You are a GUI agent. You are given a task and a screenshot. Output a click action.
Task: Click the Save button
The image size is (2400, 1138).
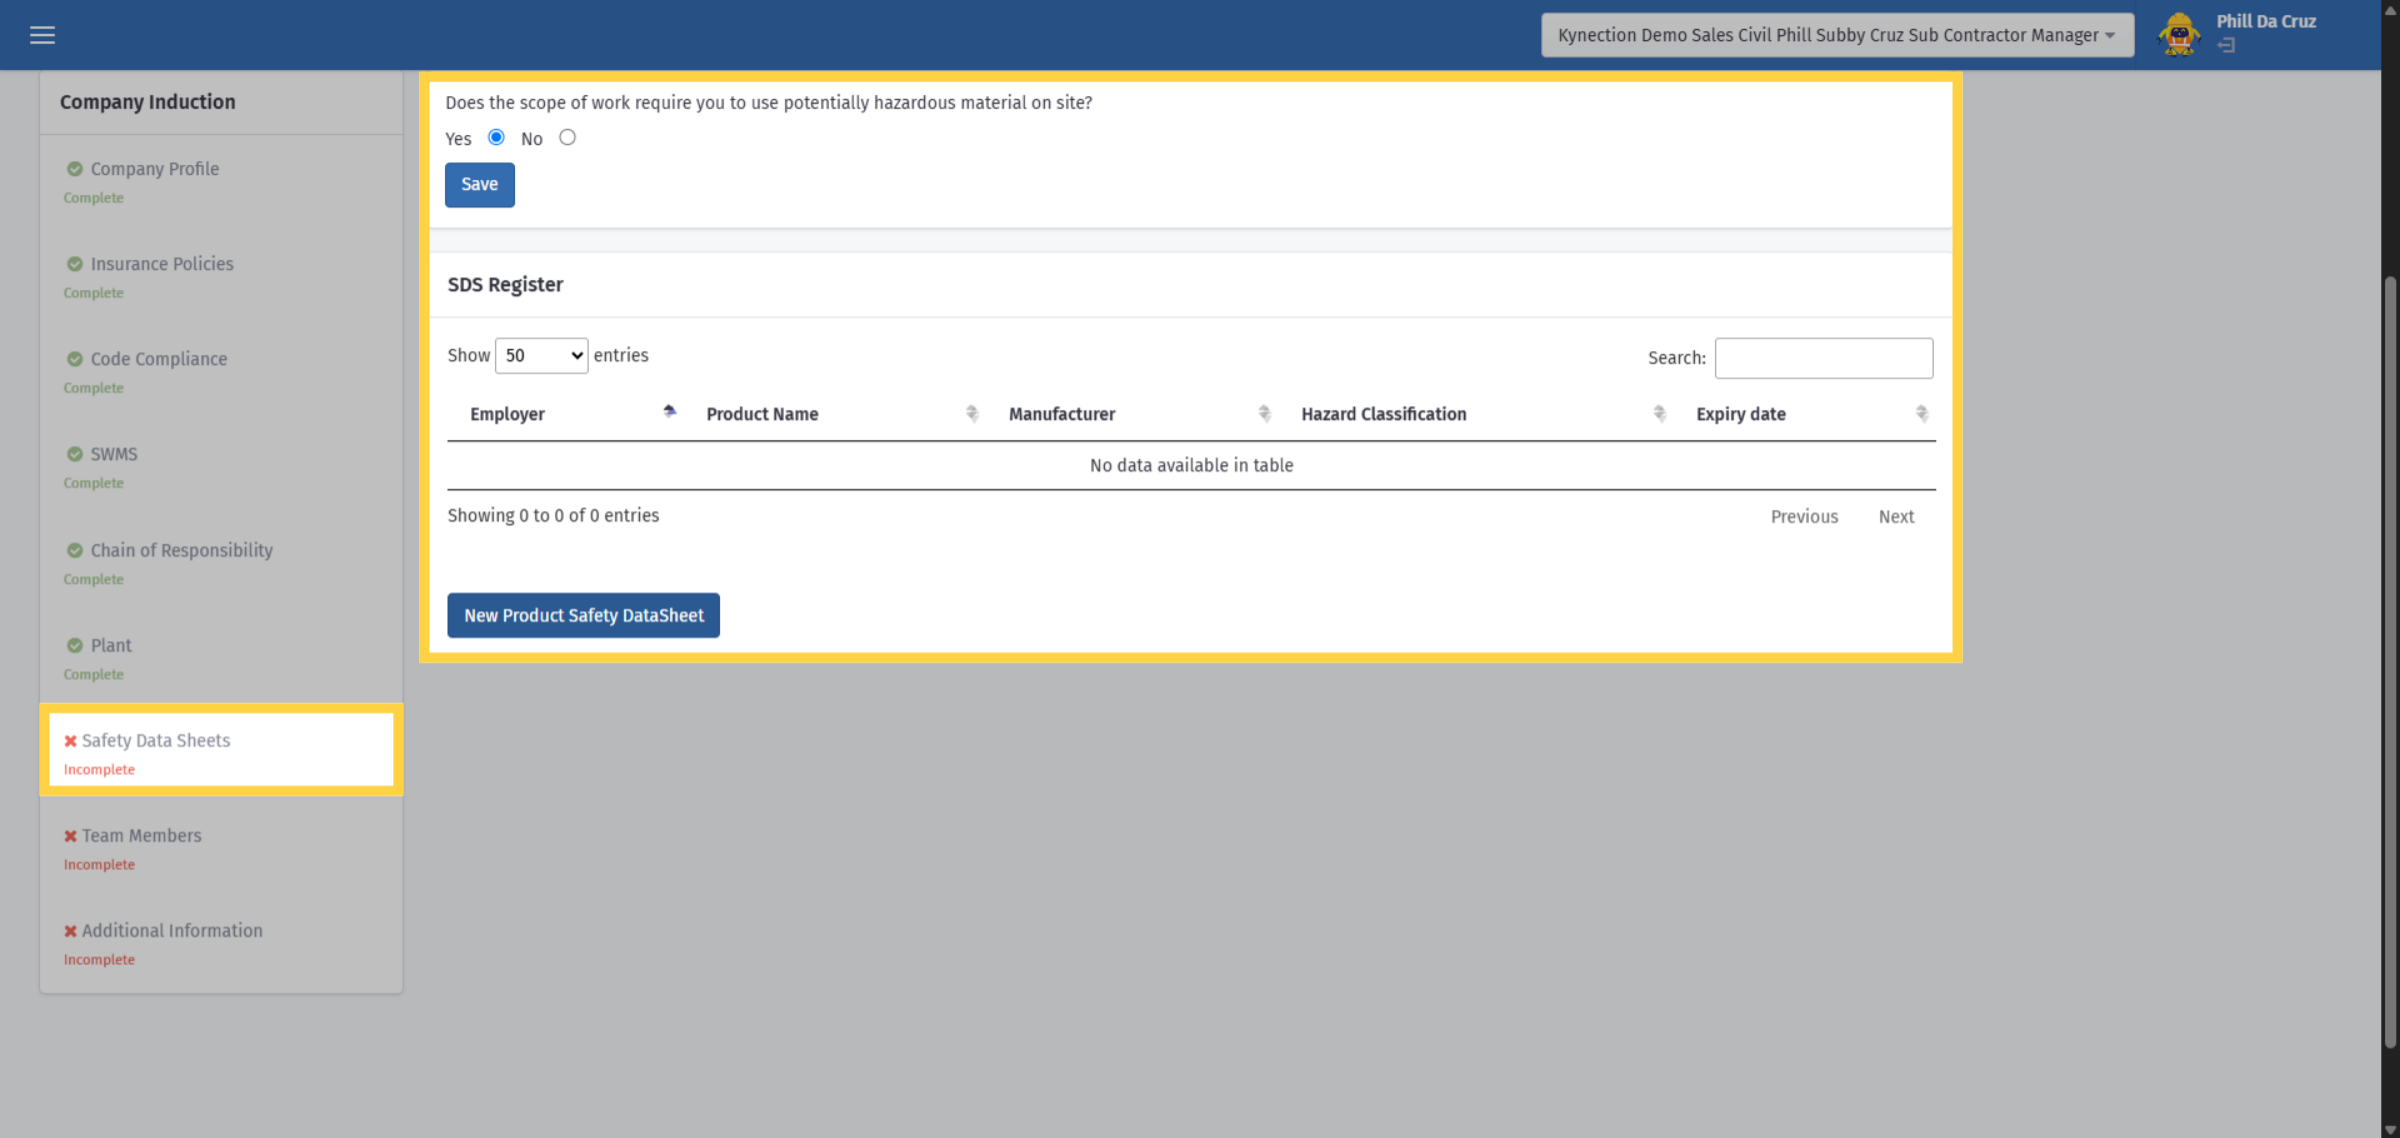click(480, 185)
